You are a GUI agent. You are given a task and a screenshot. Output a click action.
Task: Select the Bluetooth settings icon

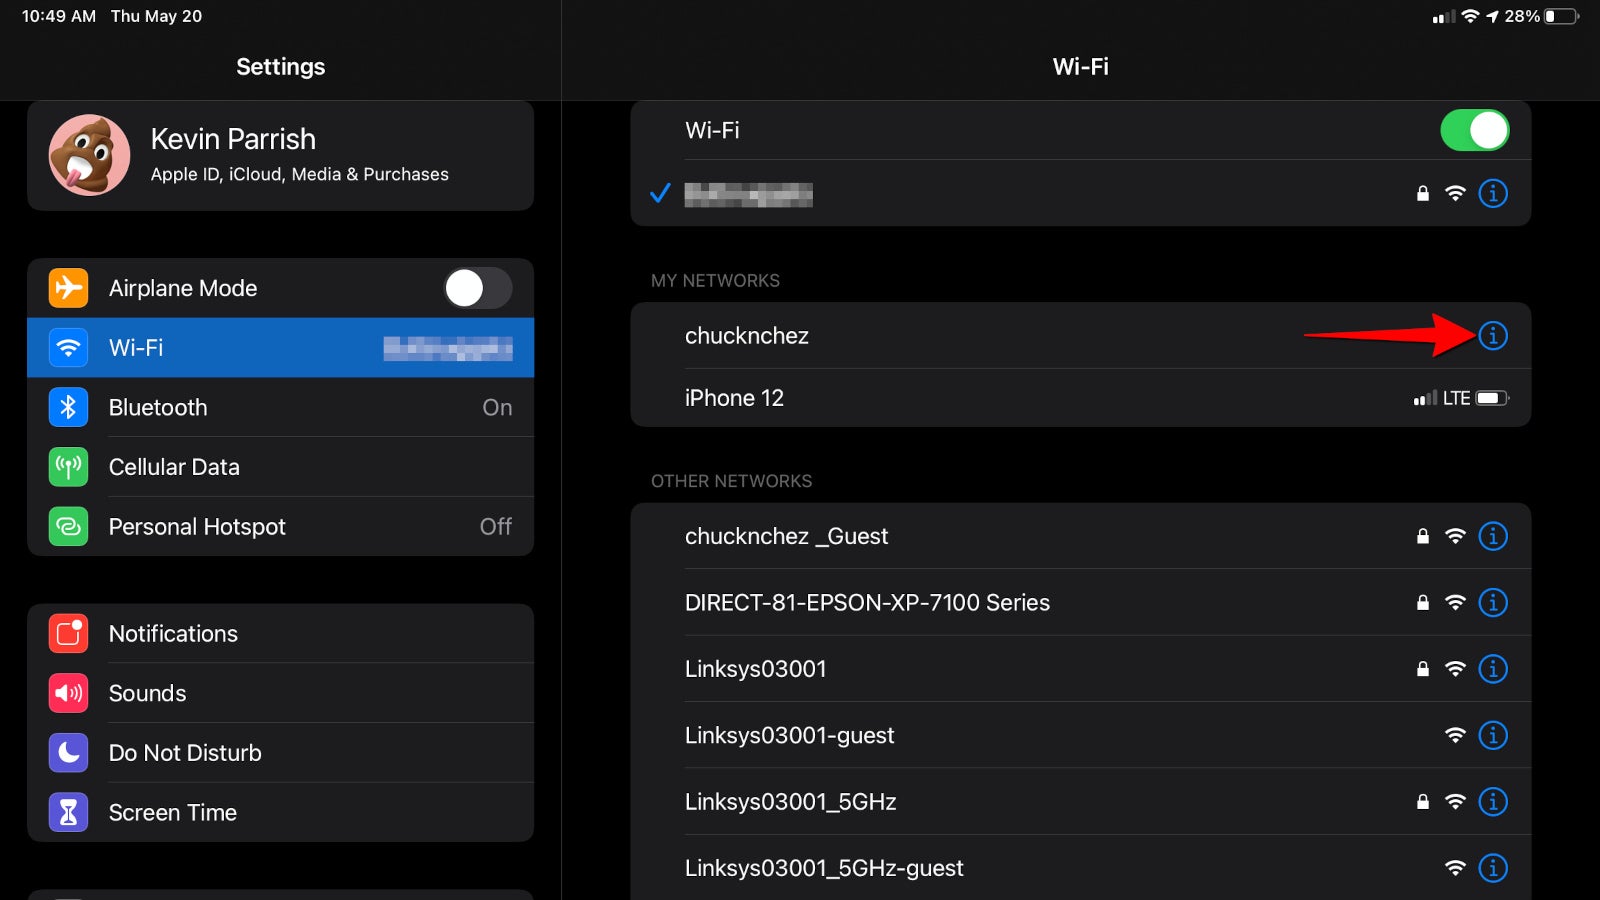pos(67,407)
